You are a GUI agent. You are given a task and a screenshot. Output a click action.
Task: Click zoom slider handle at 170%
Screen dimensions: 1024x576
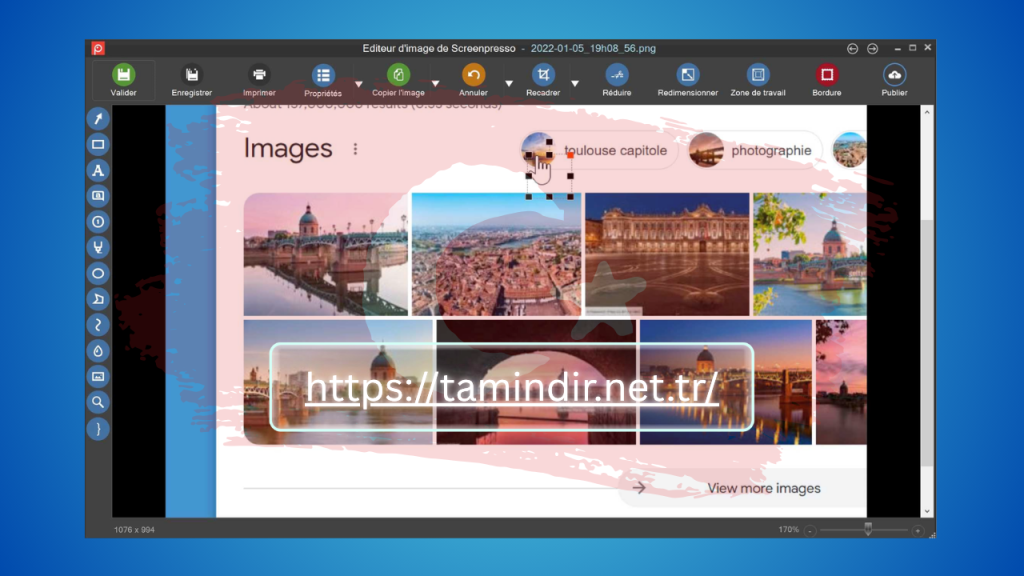click(868, 529)
